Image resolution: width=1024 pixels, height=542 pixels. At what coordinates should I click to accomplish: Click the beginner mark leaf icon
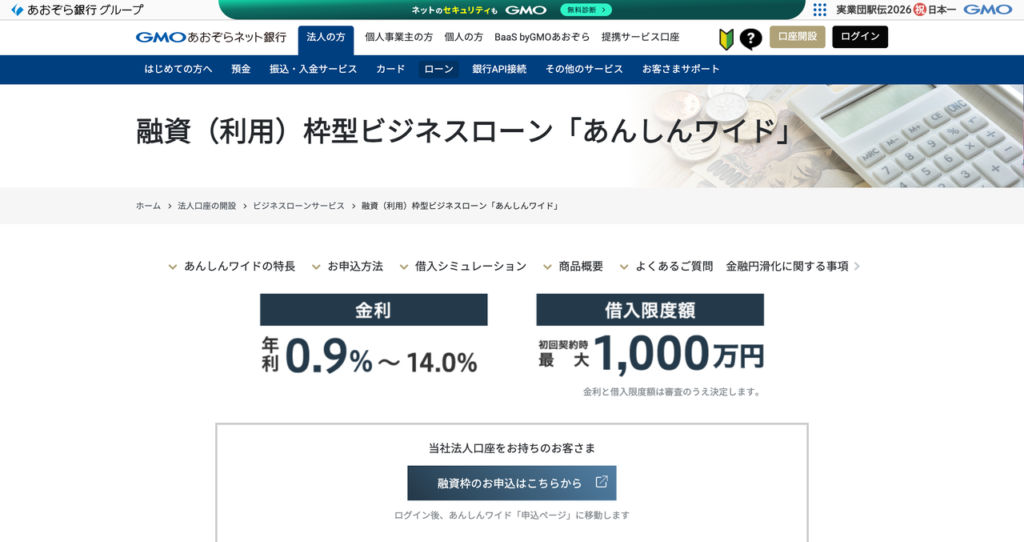point(726,39)
